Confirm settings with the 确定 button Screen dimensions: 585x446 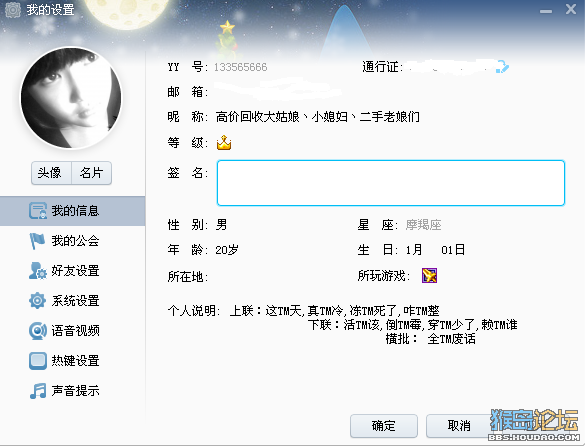(384, 426)
